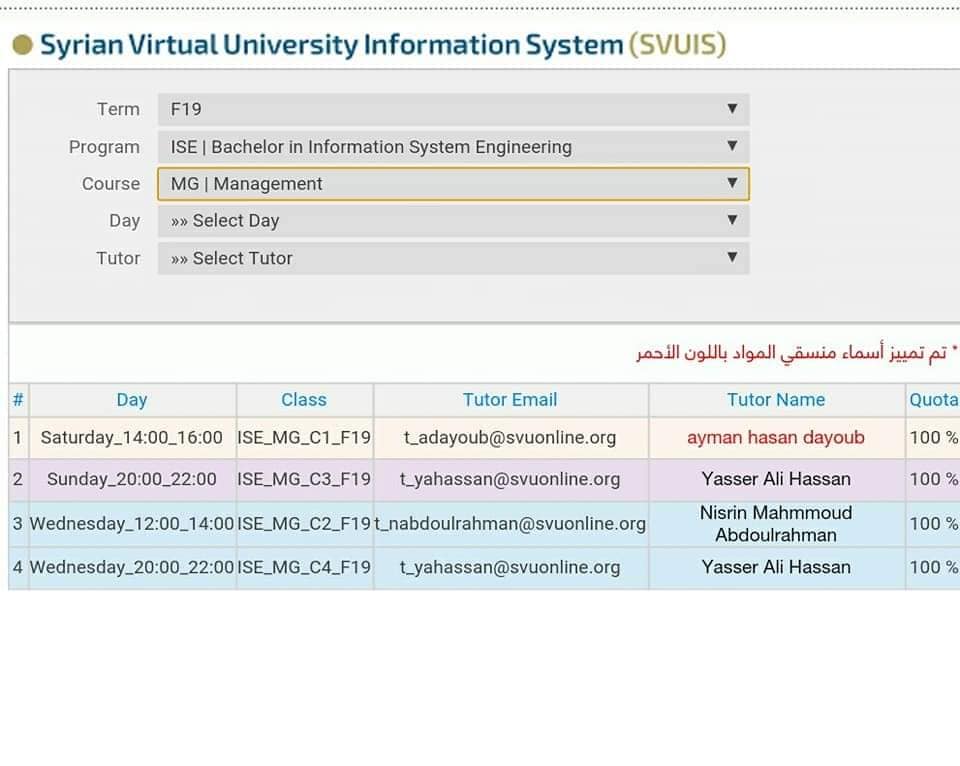Sort table by the # column header
960x766 pixels.
18,400
